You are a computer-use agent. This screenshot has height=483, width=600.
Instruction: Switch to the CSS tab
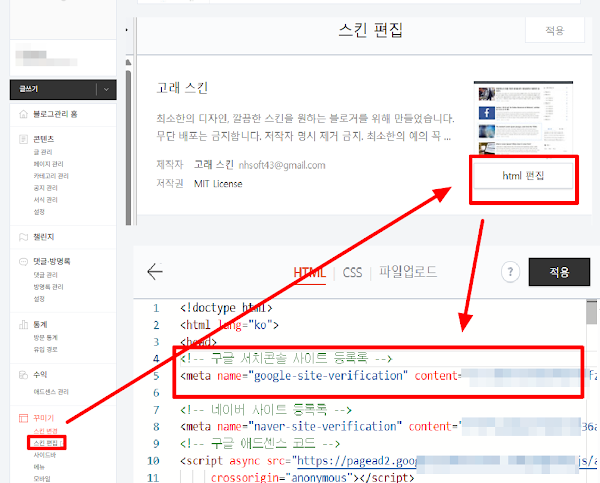click(352, 273)
